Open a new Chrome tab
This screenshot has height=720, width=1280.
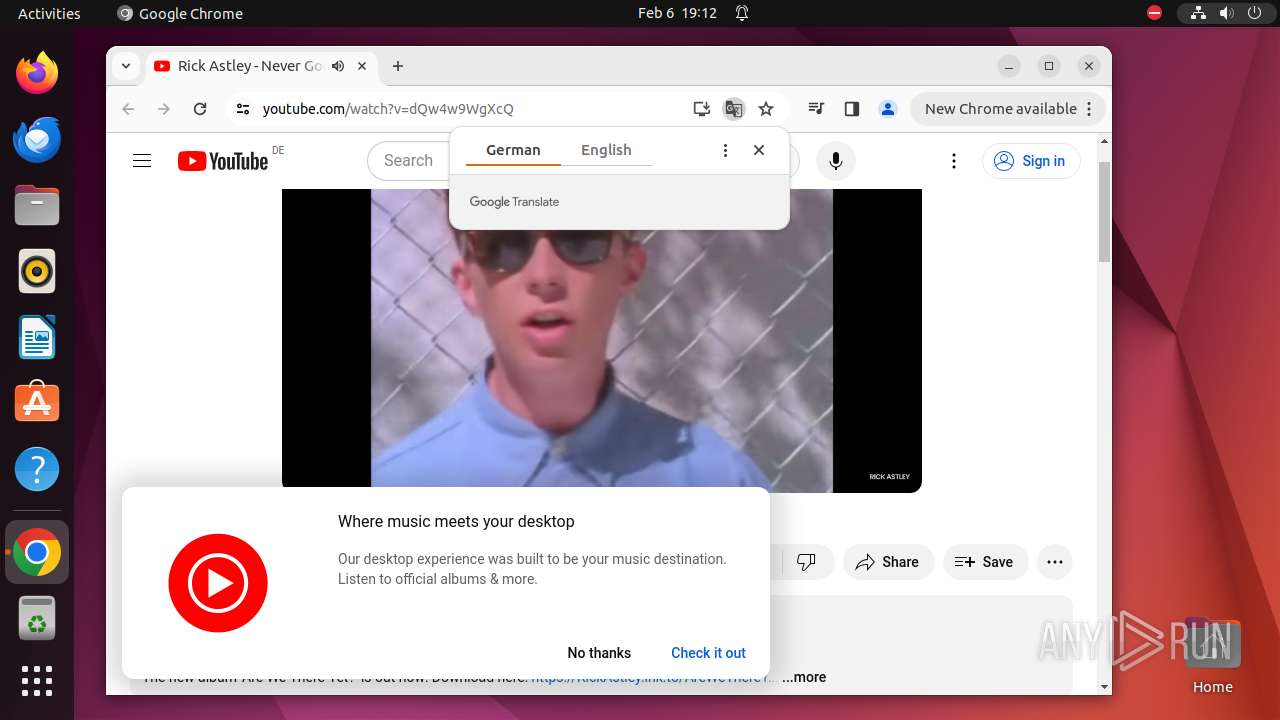coord(398,66)
